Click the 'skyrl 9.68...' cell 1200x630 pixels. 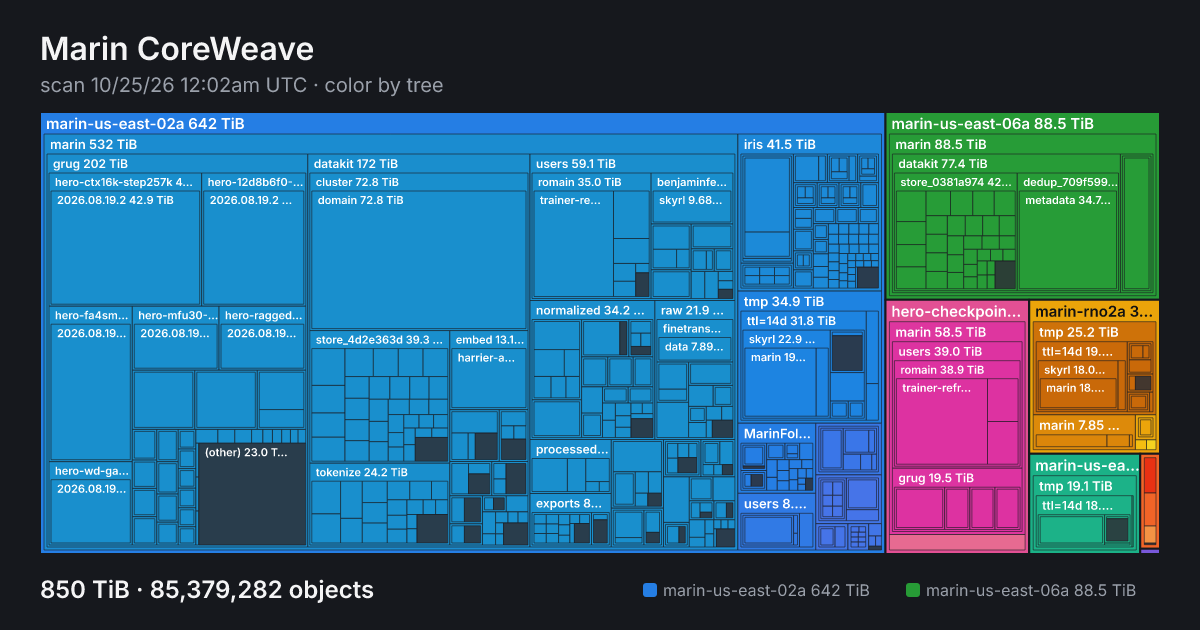(x=693, y=206)
